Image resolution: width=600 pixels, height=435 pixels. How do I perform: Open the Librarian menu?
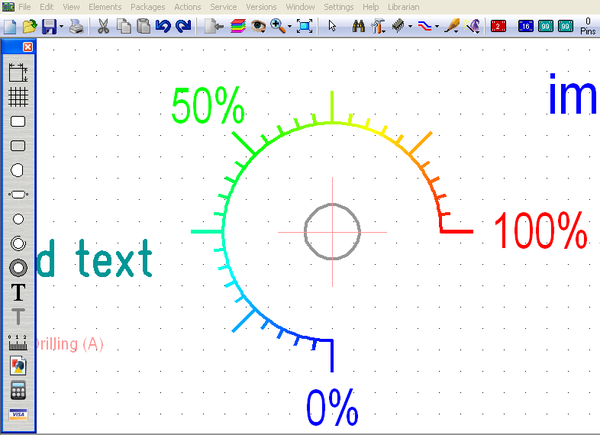coord(403,7)
